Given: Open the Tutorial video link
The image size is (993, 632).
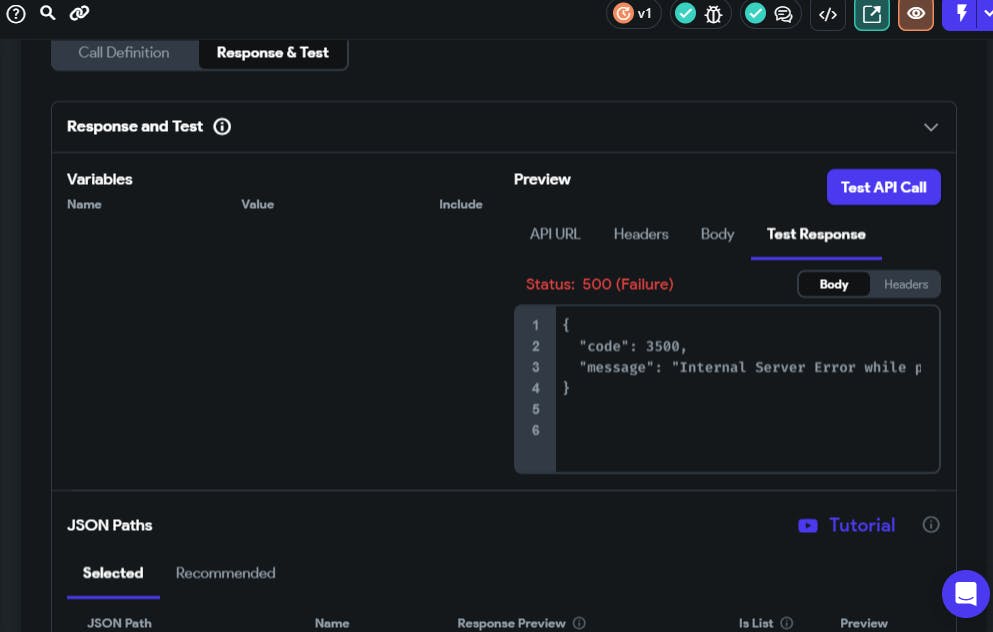Looking at the screenshot, I should tap(846, 525).
